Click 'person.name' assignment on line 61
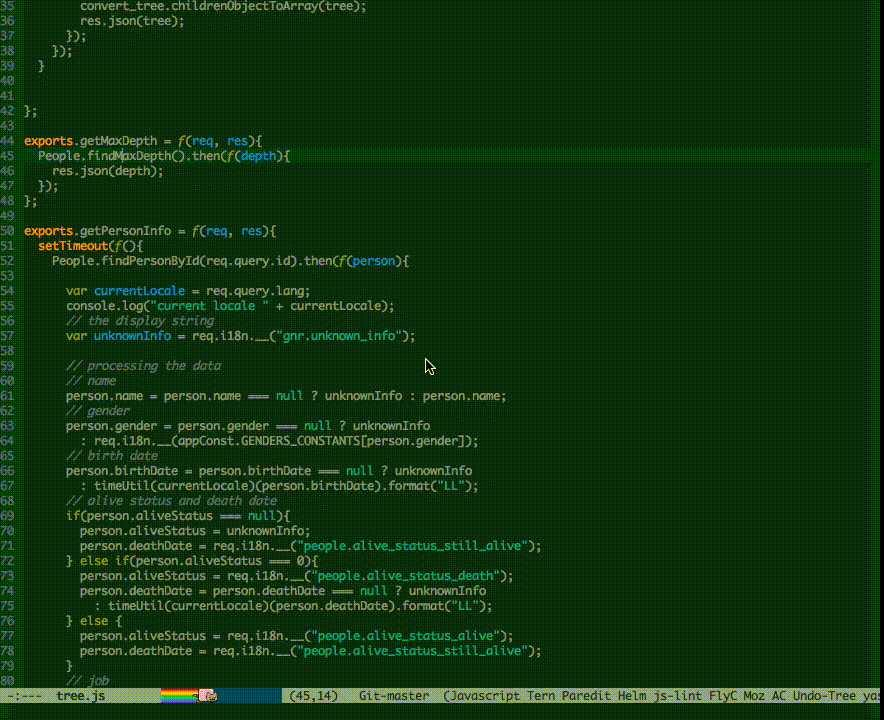Image resolution: width=884 pixels, height=720 pixels. pos(286,396)
